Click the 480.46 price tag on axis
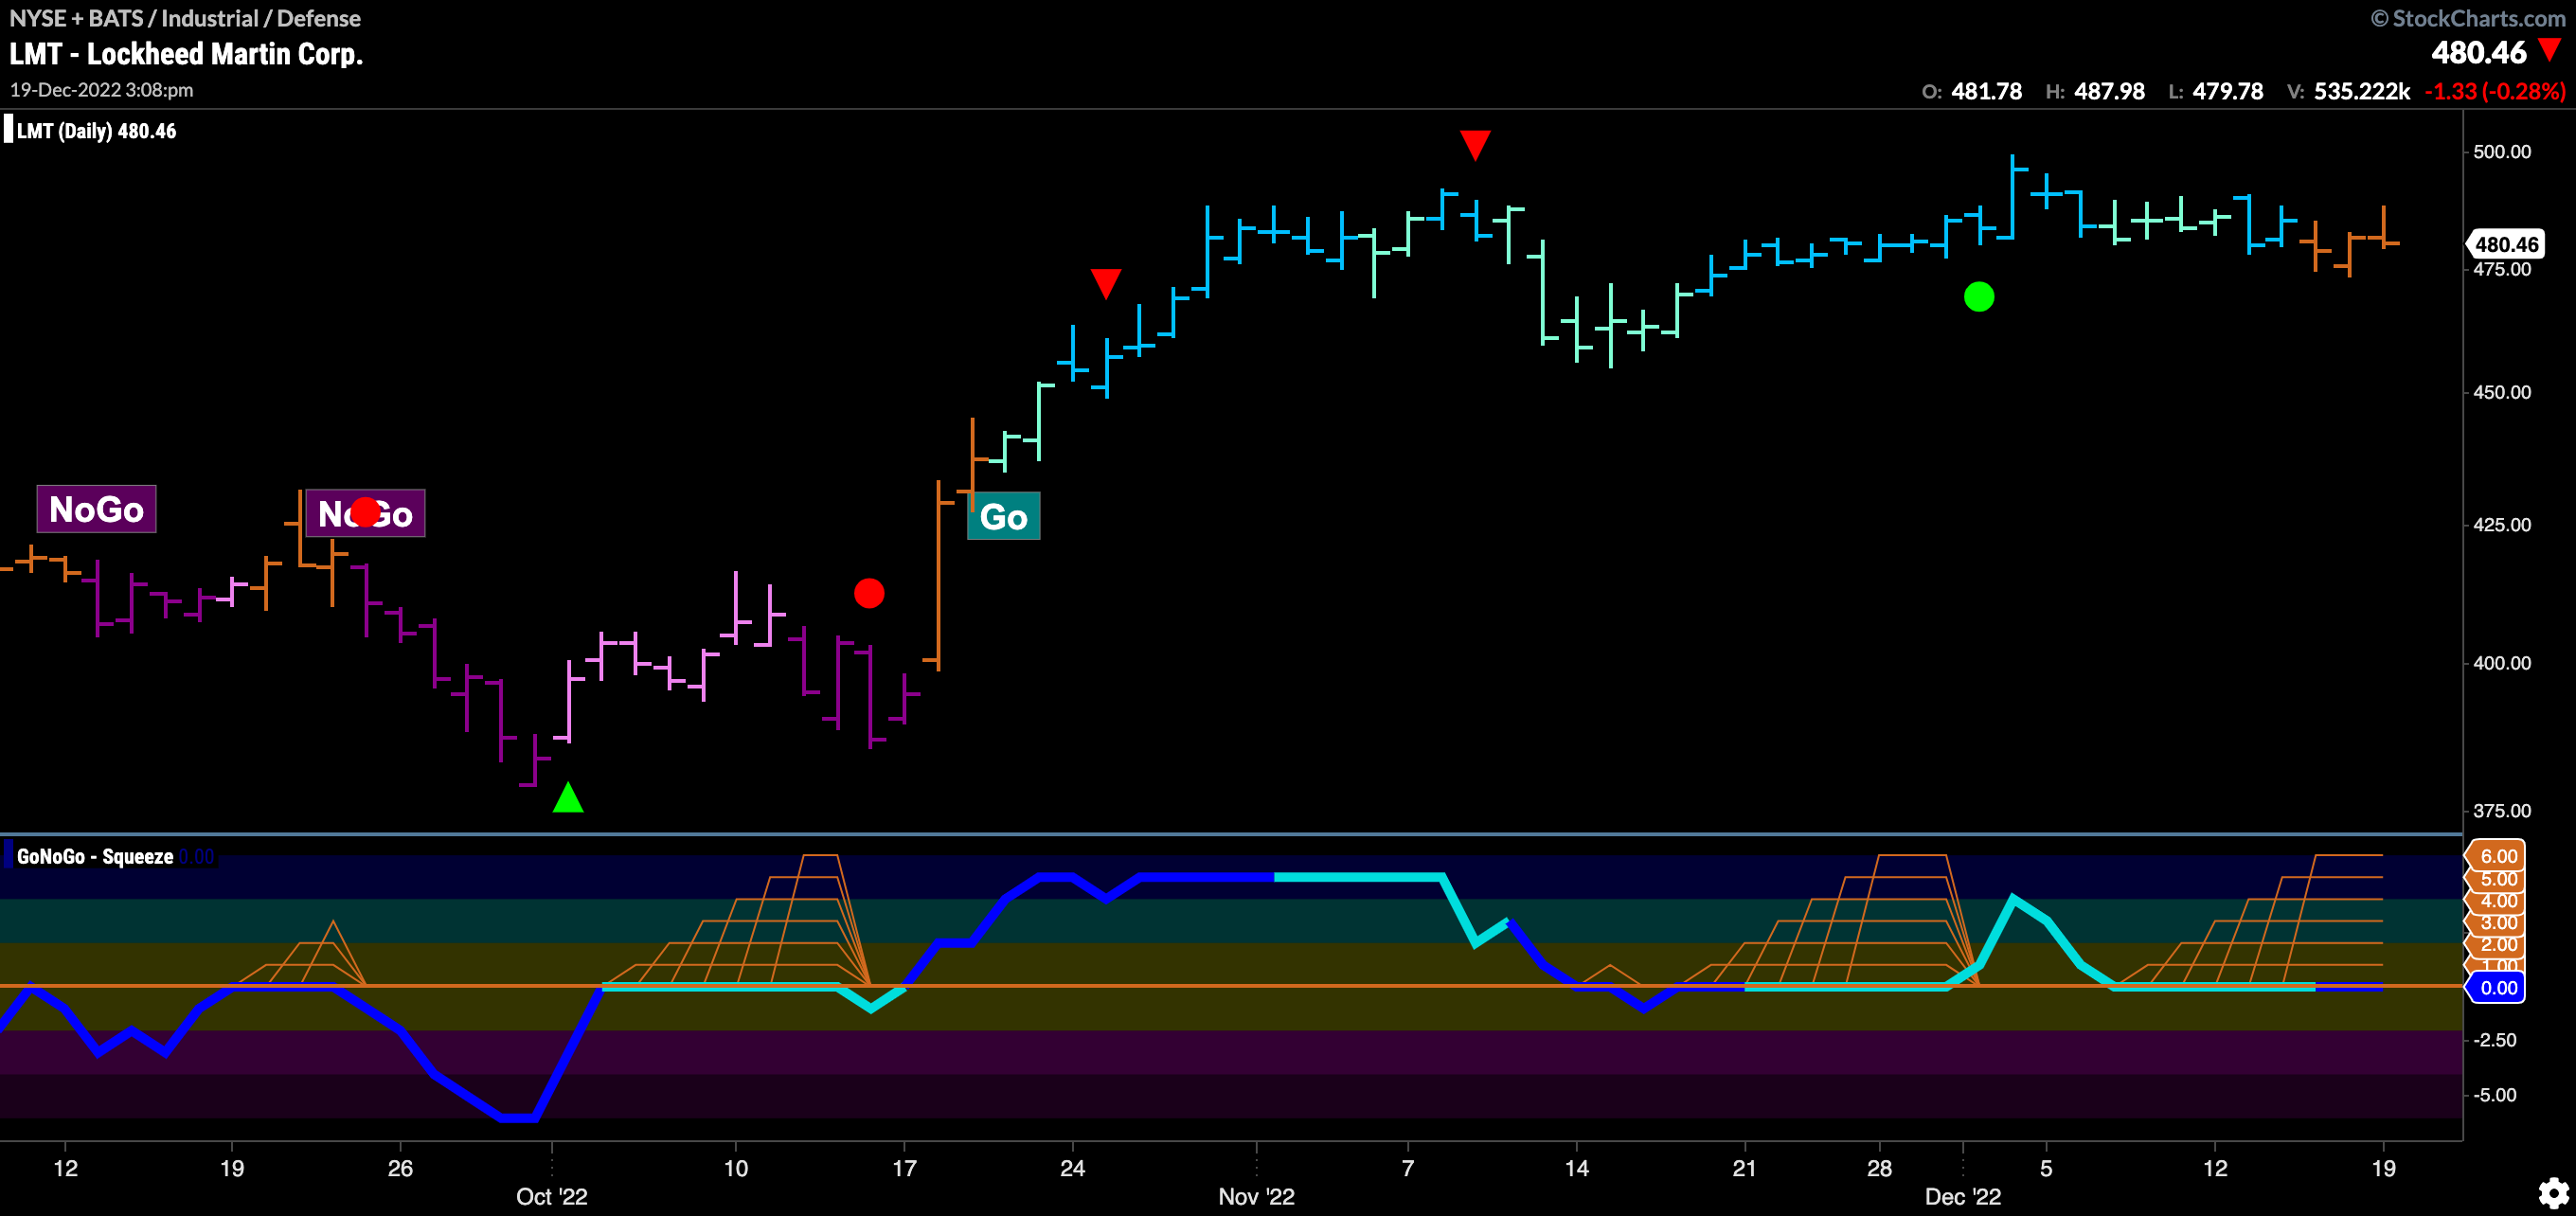 [2505, 244]
